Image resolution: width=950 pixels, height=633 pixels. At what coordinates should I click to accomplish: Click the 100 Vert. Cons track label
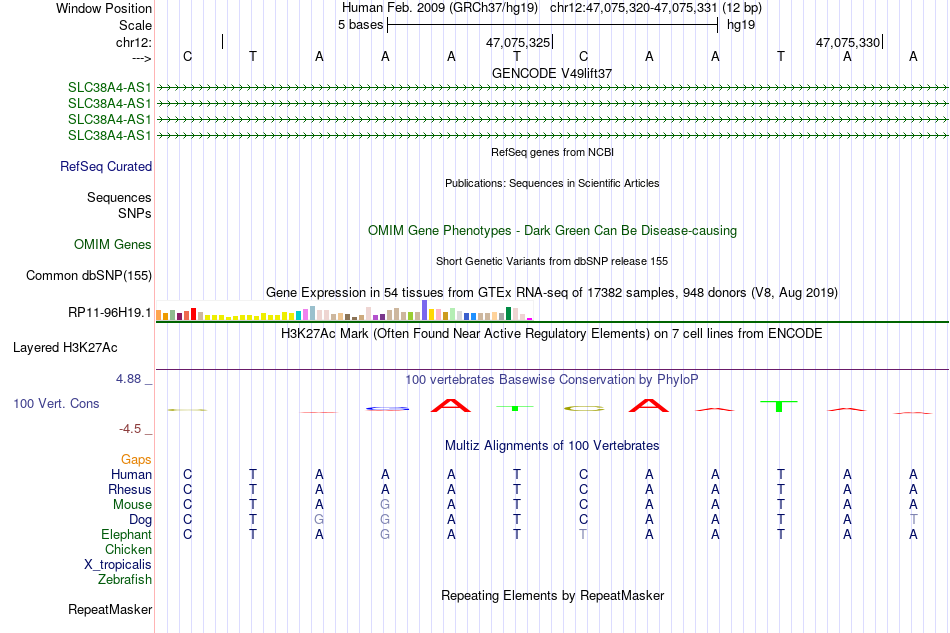[56, 403]
